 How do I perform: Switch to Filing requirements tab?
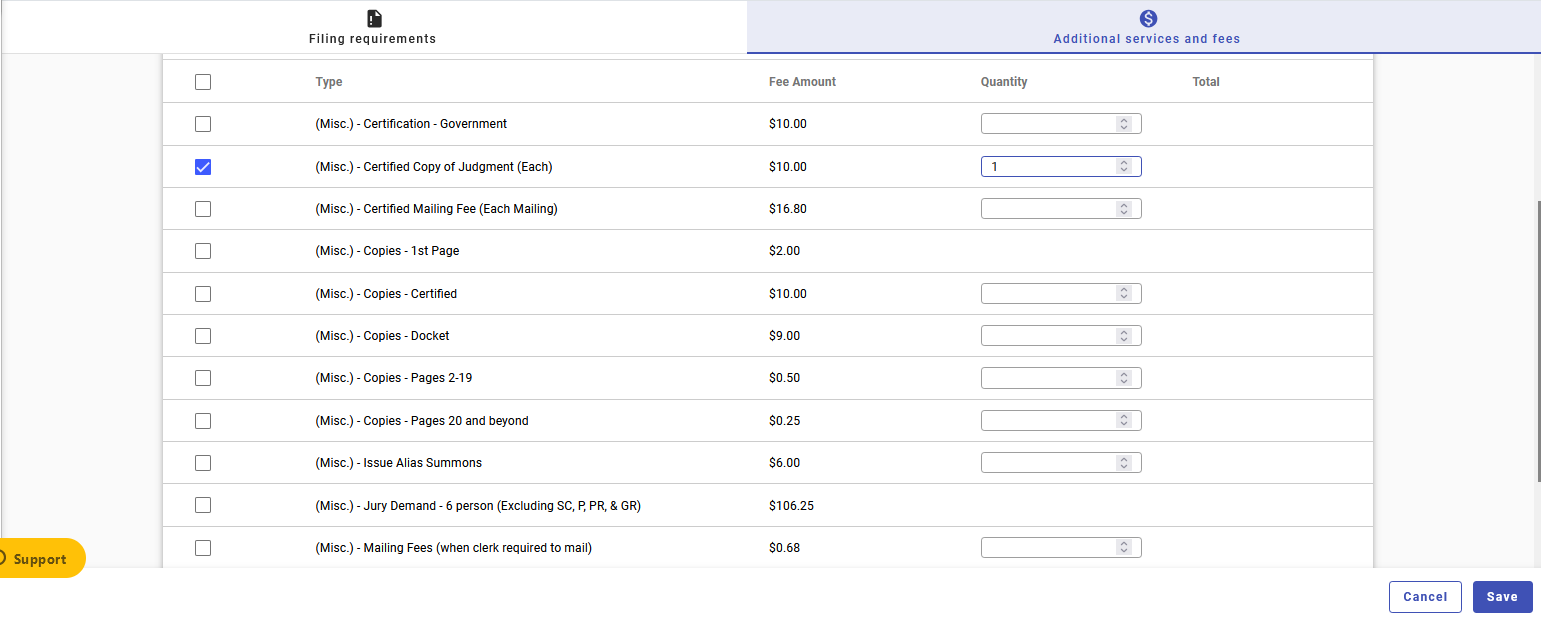[x=372, y=39]
